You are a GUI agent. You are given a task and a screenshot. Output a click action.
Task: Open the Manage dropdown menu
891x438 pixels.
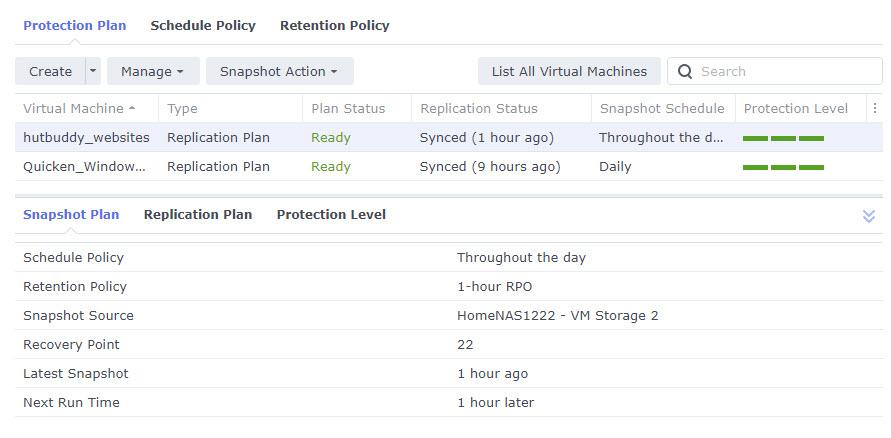pos(153,71)
